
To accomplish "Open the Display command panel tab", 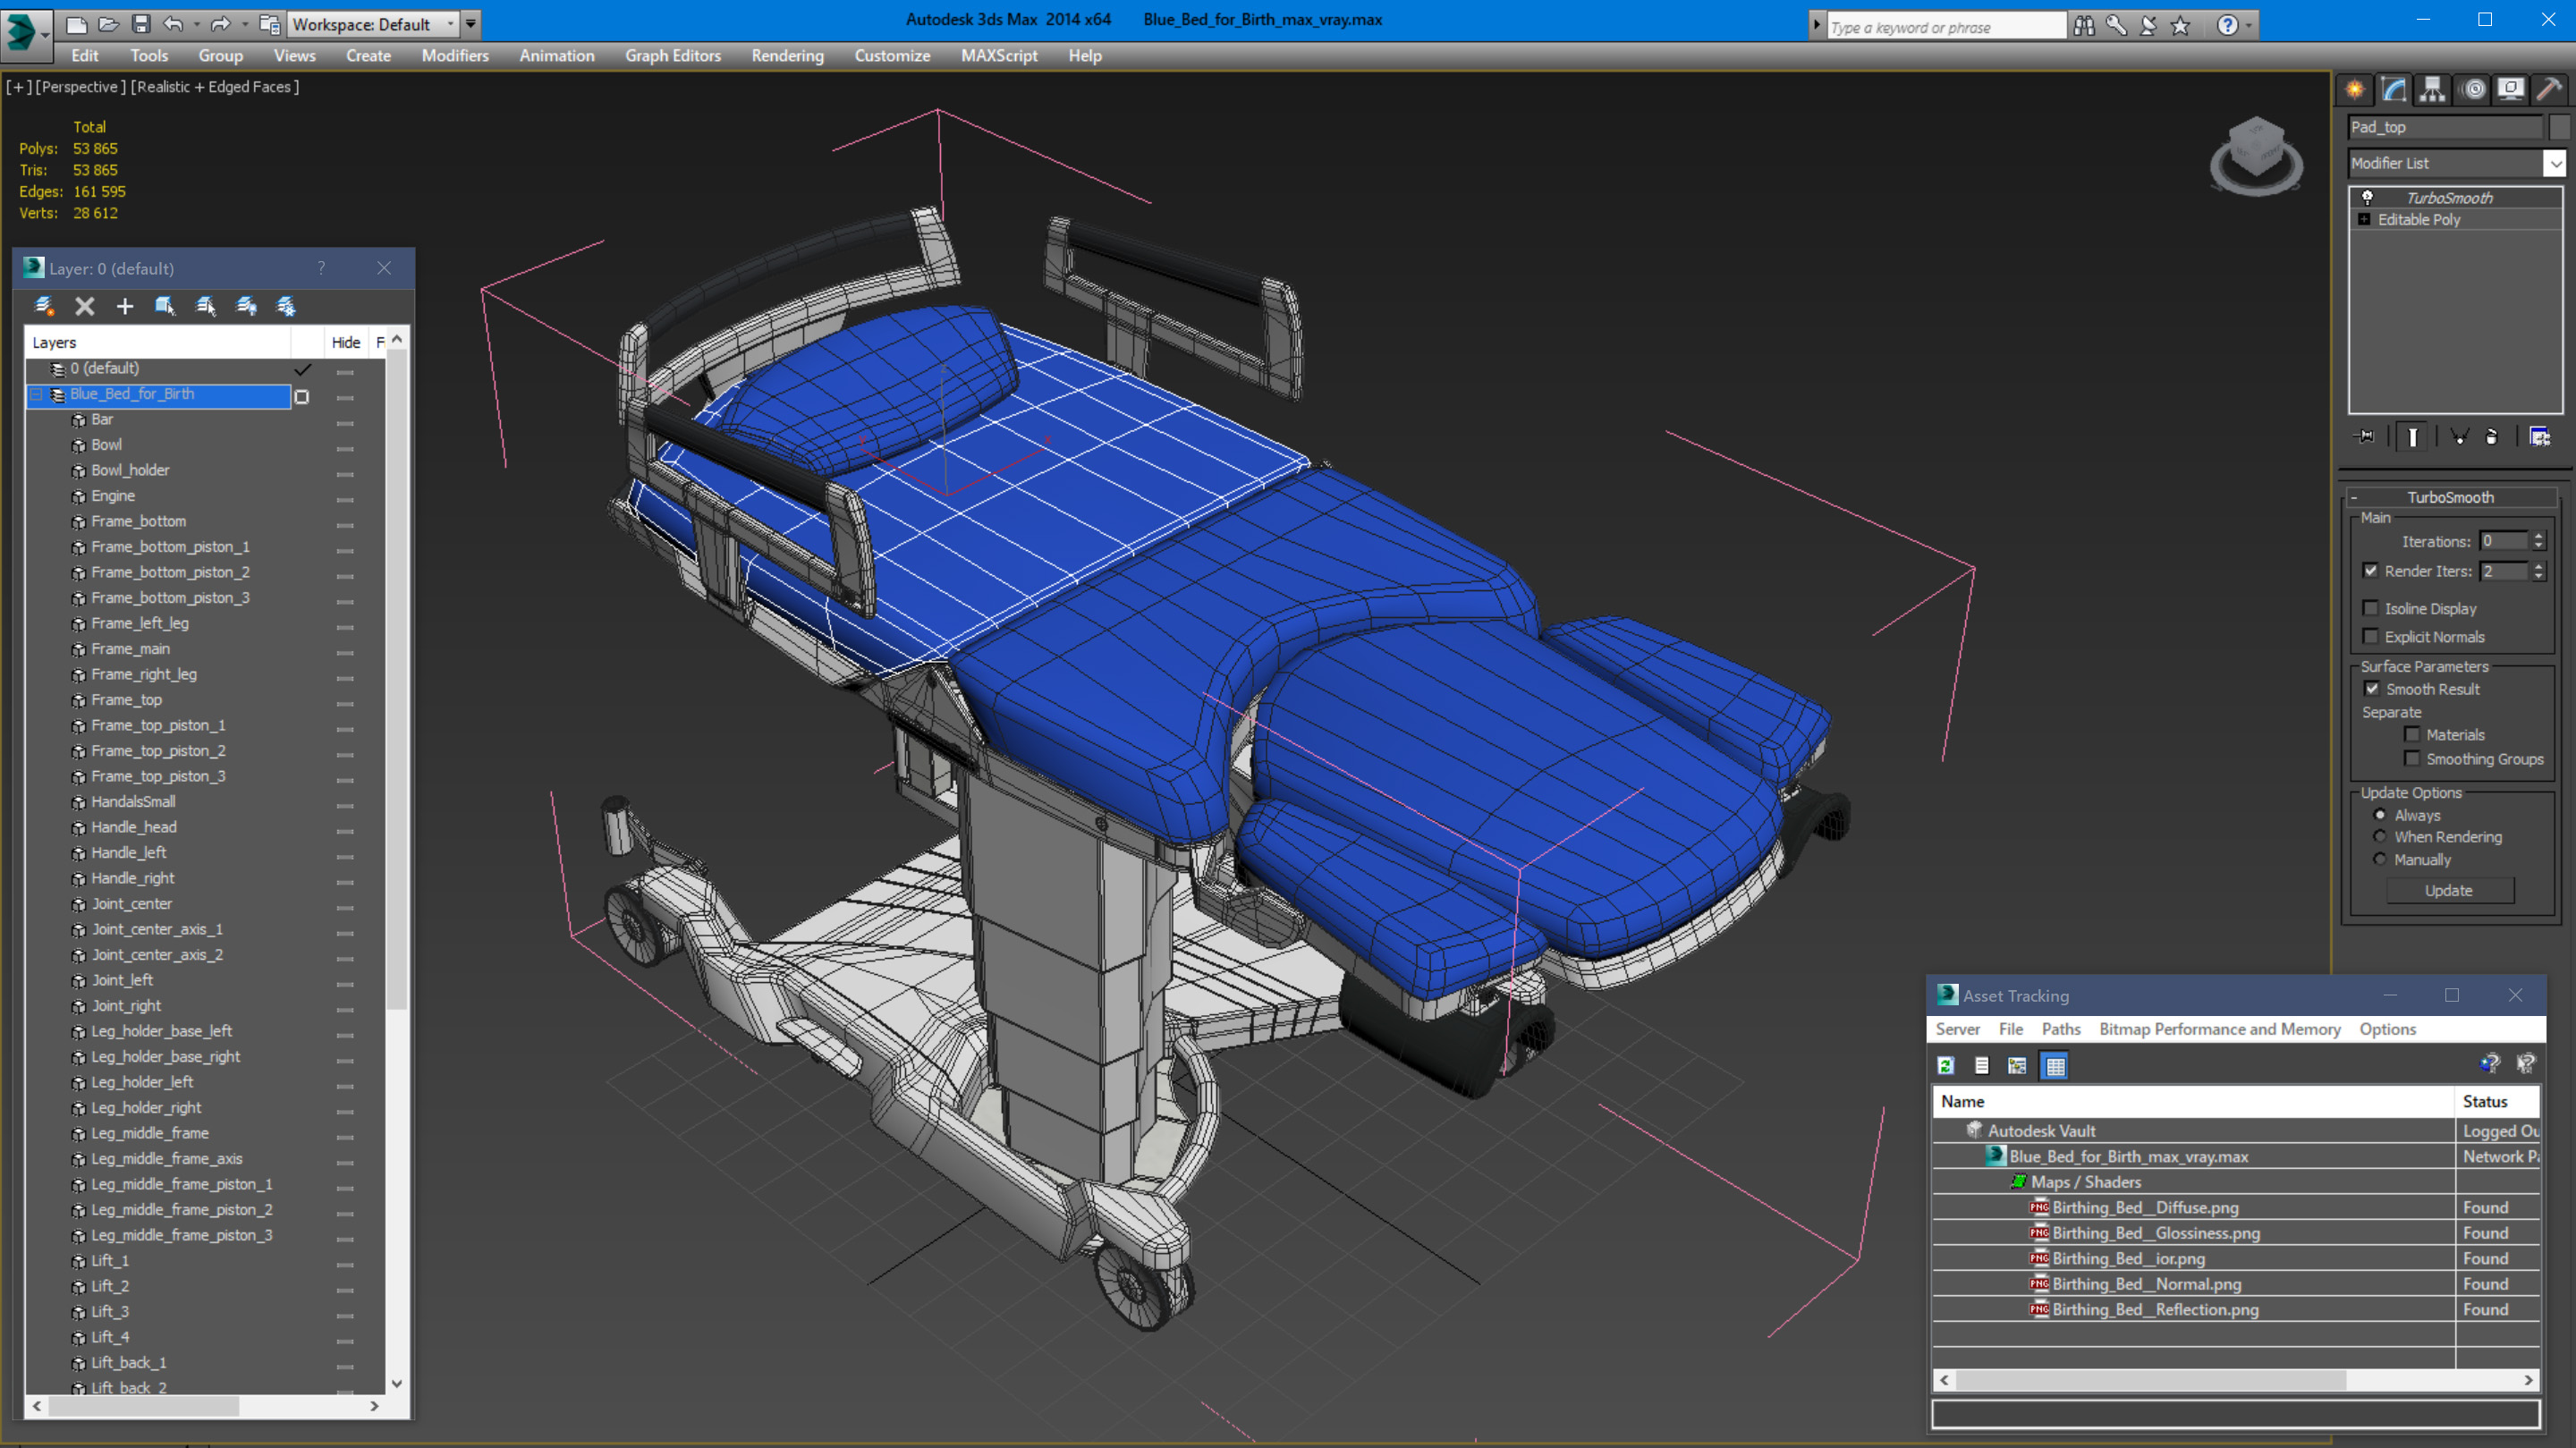I will [x=2511, y=90].
